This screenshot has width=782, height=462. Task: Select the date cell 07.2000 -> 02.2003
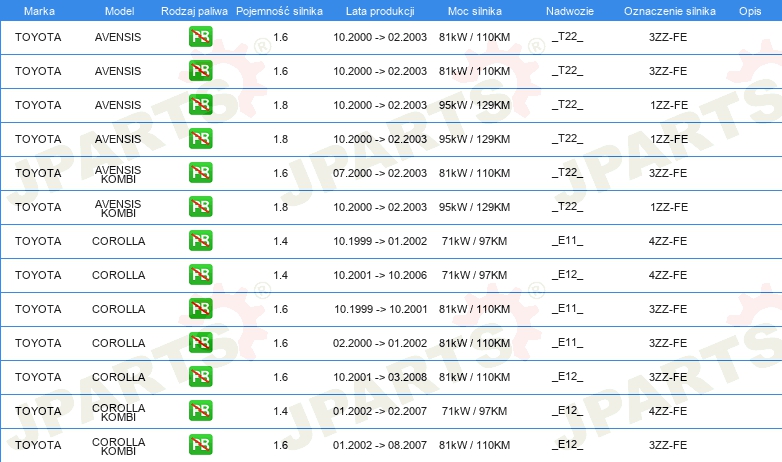380,173
